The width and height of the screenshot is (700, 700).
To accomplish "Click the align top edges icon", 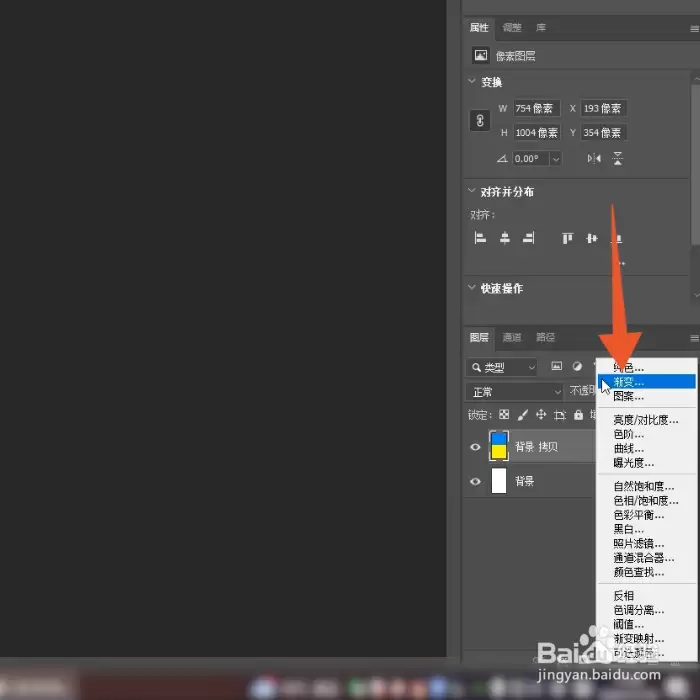I will [567, 238].
